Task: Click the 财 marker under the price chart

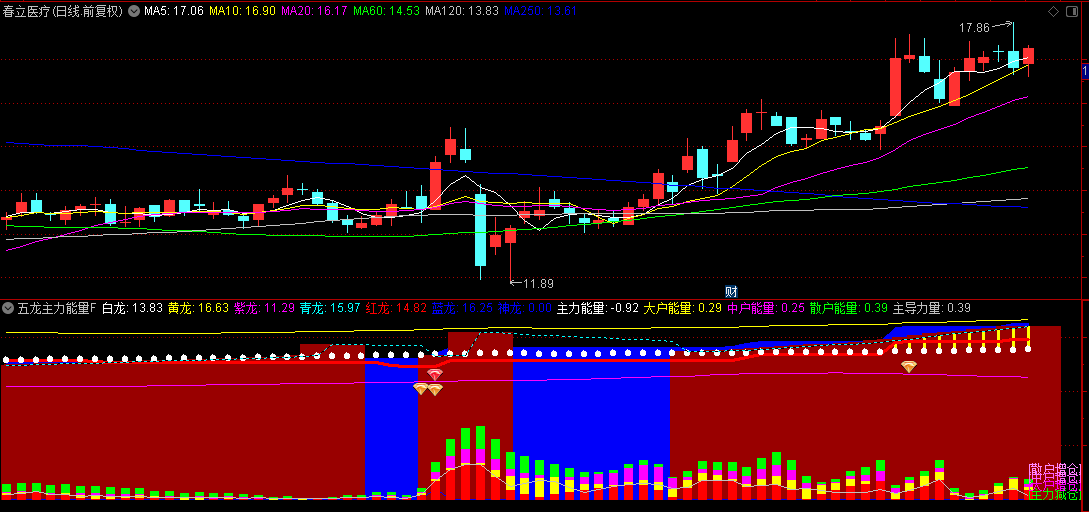Action: pos(731,291)
